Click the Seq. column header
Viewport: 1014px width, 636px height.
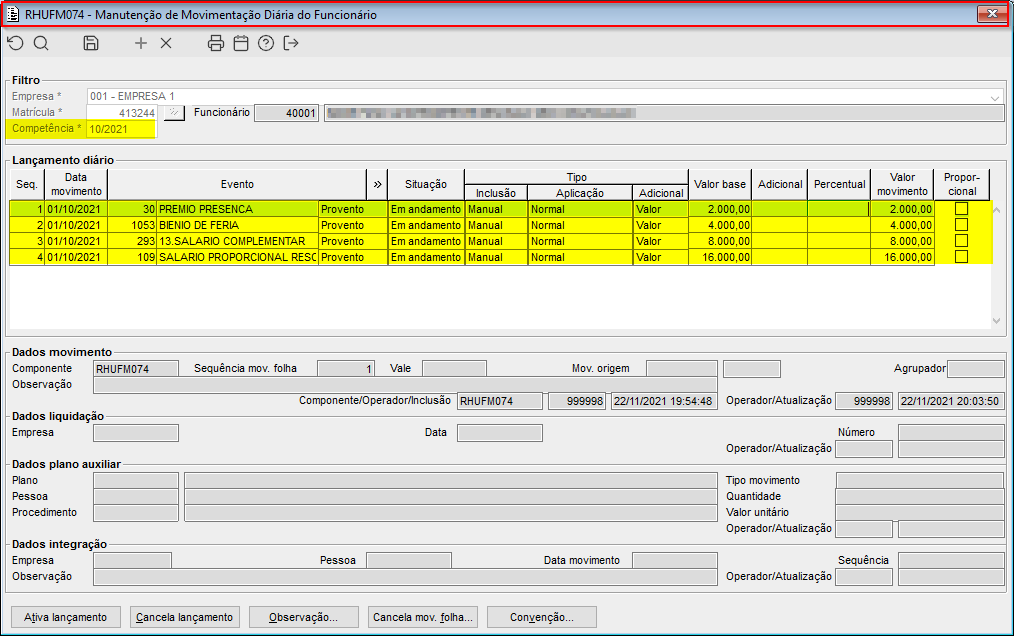pos(27,184)
